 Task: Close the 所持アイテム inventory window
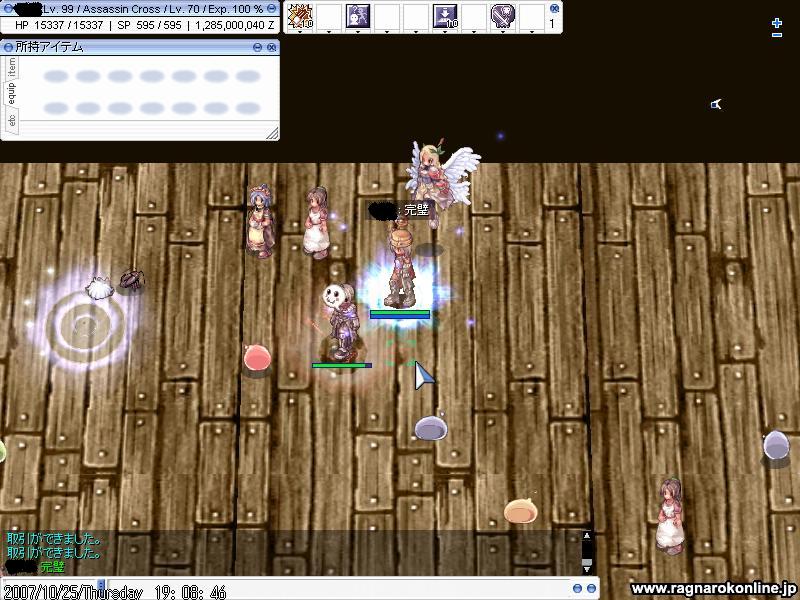click(272, 47)
